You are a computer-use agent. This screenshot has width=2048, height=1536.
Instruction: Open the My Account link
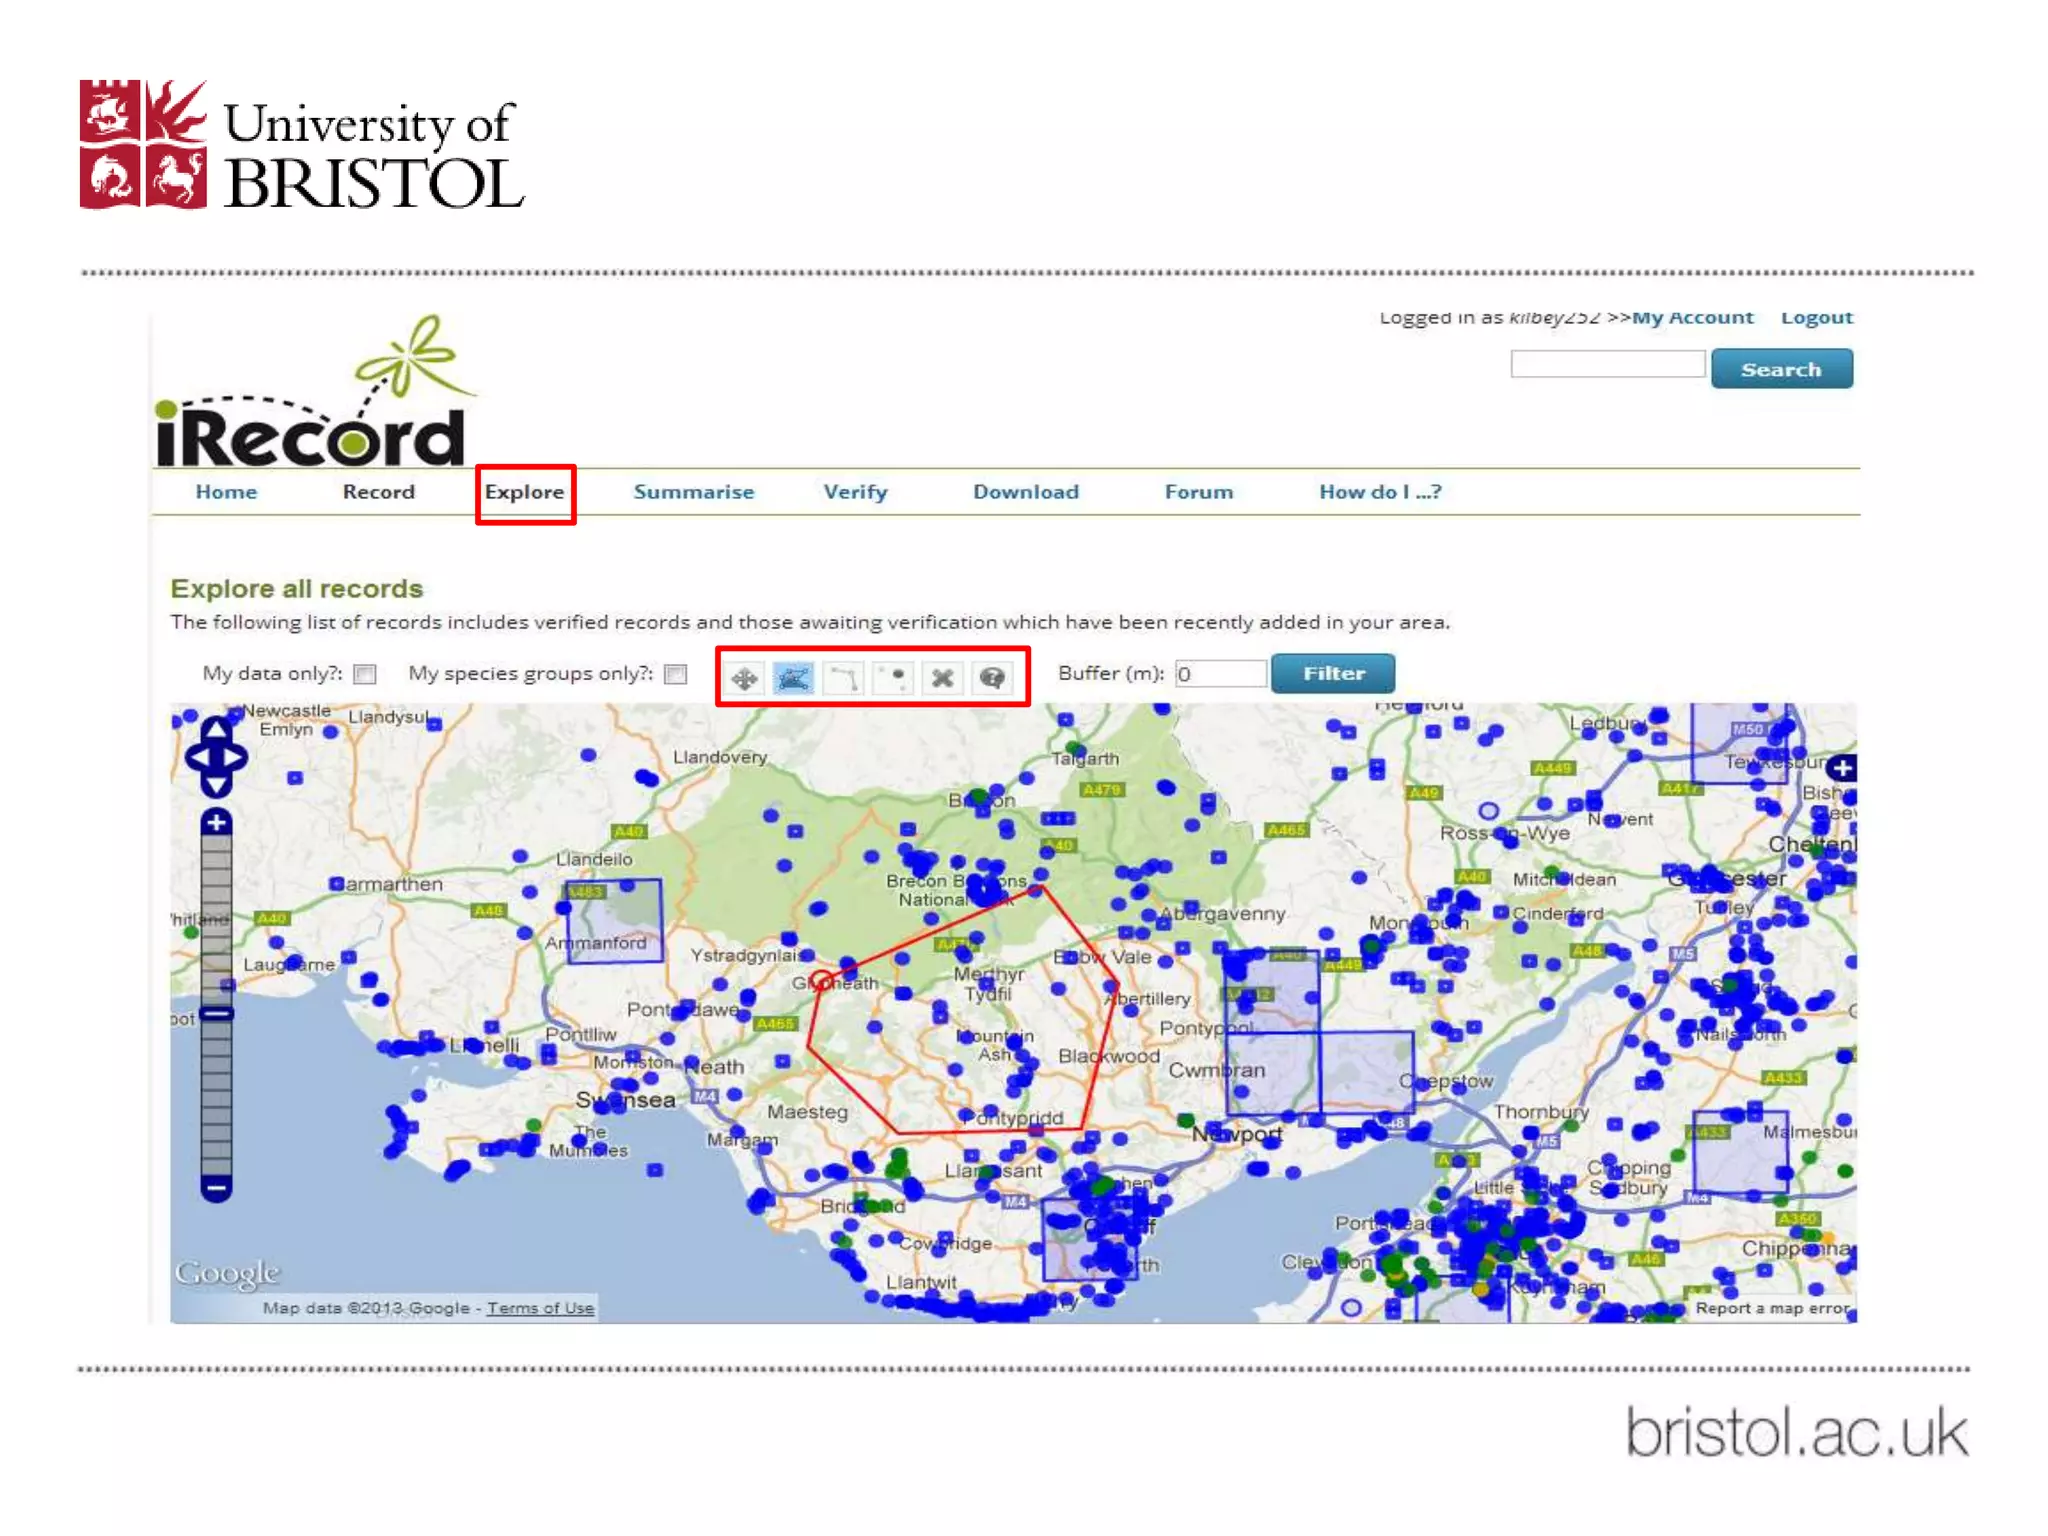coord(1692,317)
